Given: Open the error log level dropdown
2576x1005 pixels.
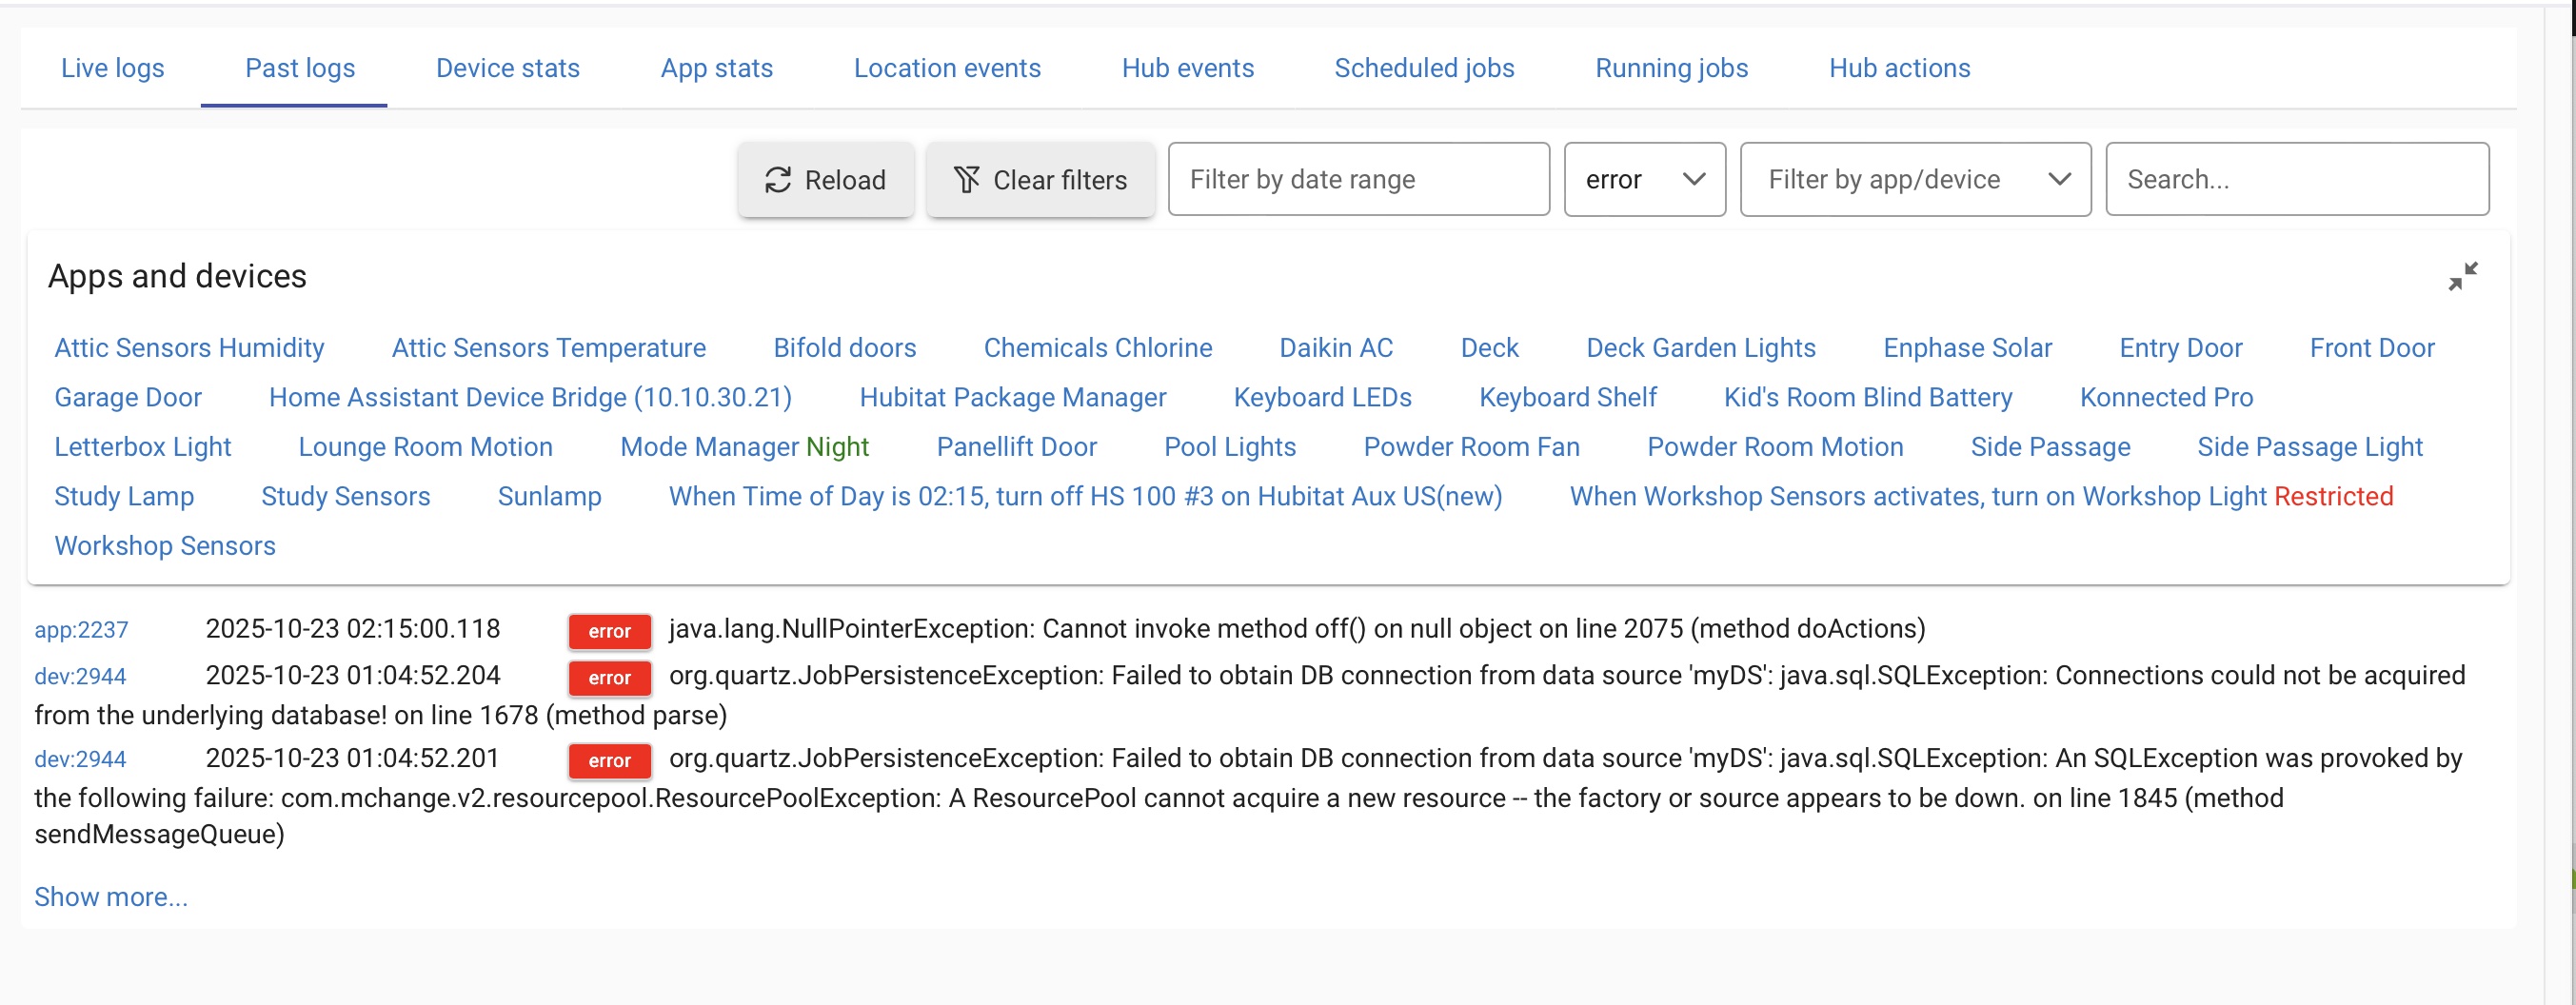Looking at the screenshot, I should click(1644, 180).
